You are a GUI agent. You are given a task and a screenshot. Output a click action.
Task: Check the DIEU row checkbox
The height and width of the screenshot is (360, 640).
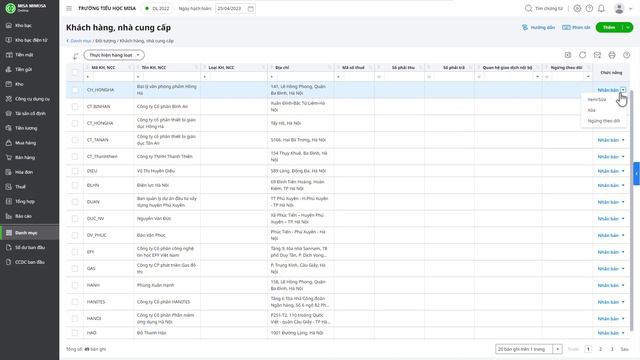(x=75, y=171)
